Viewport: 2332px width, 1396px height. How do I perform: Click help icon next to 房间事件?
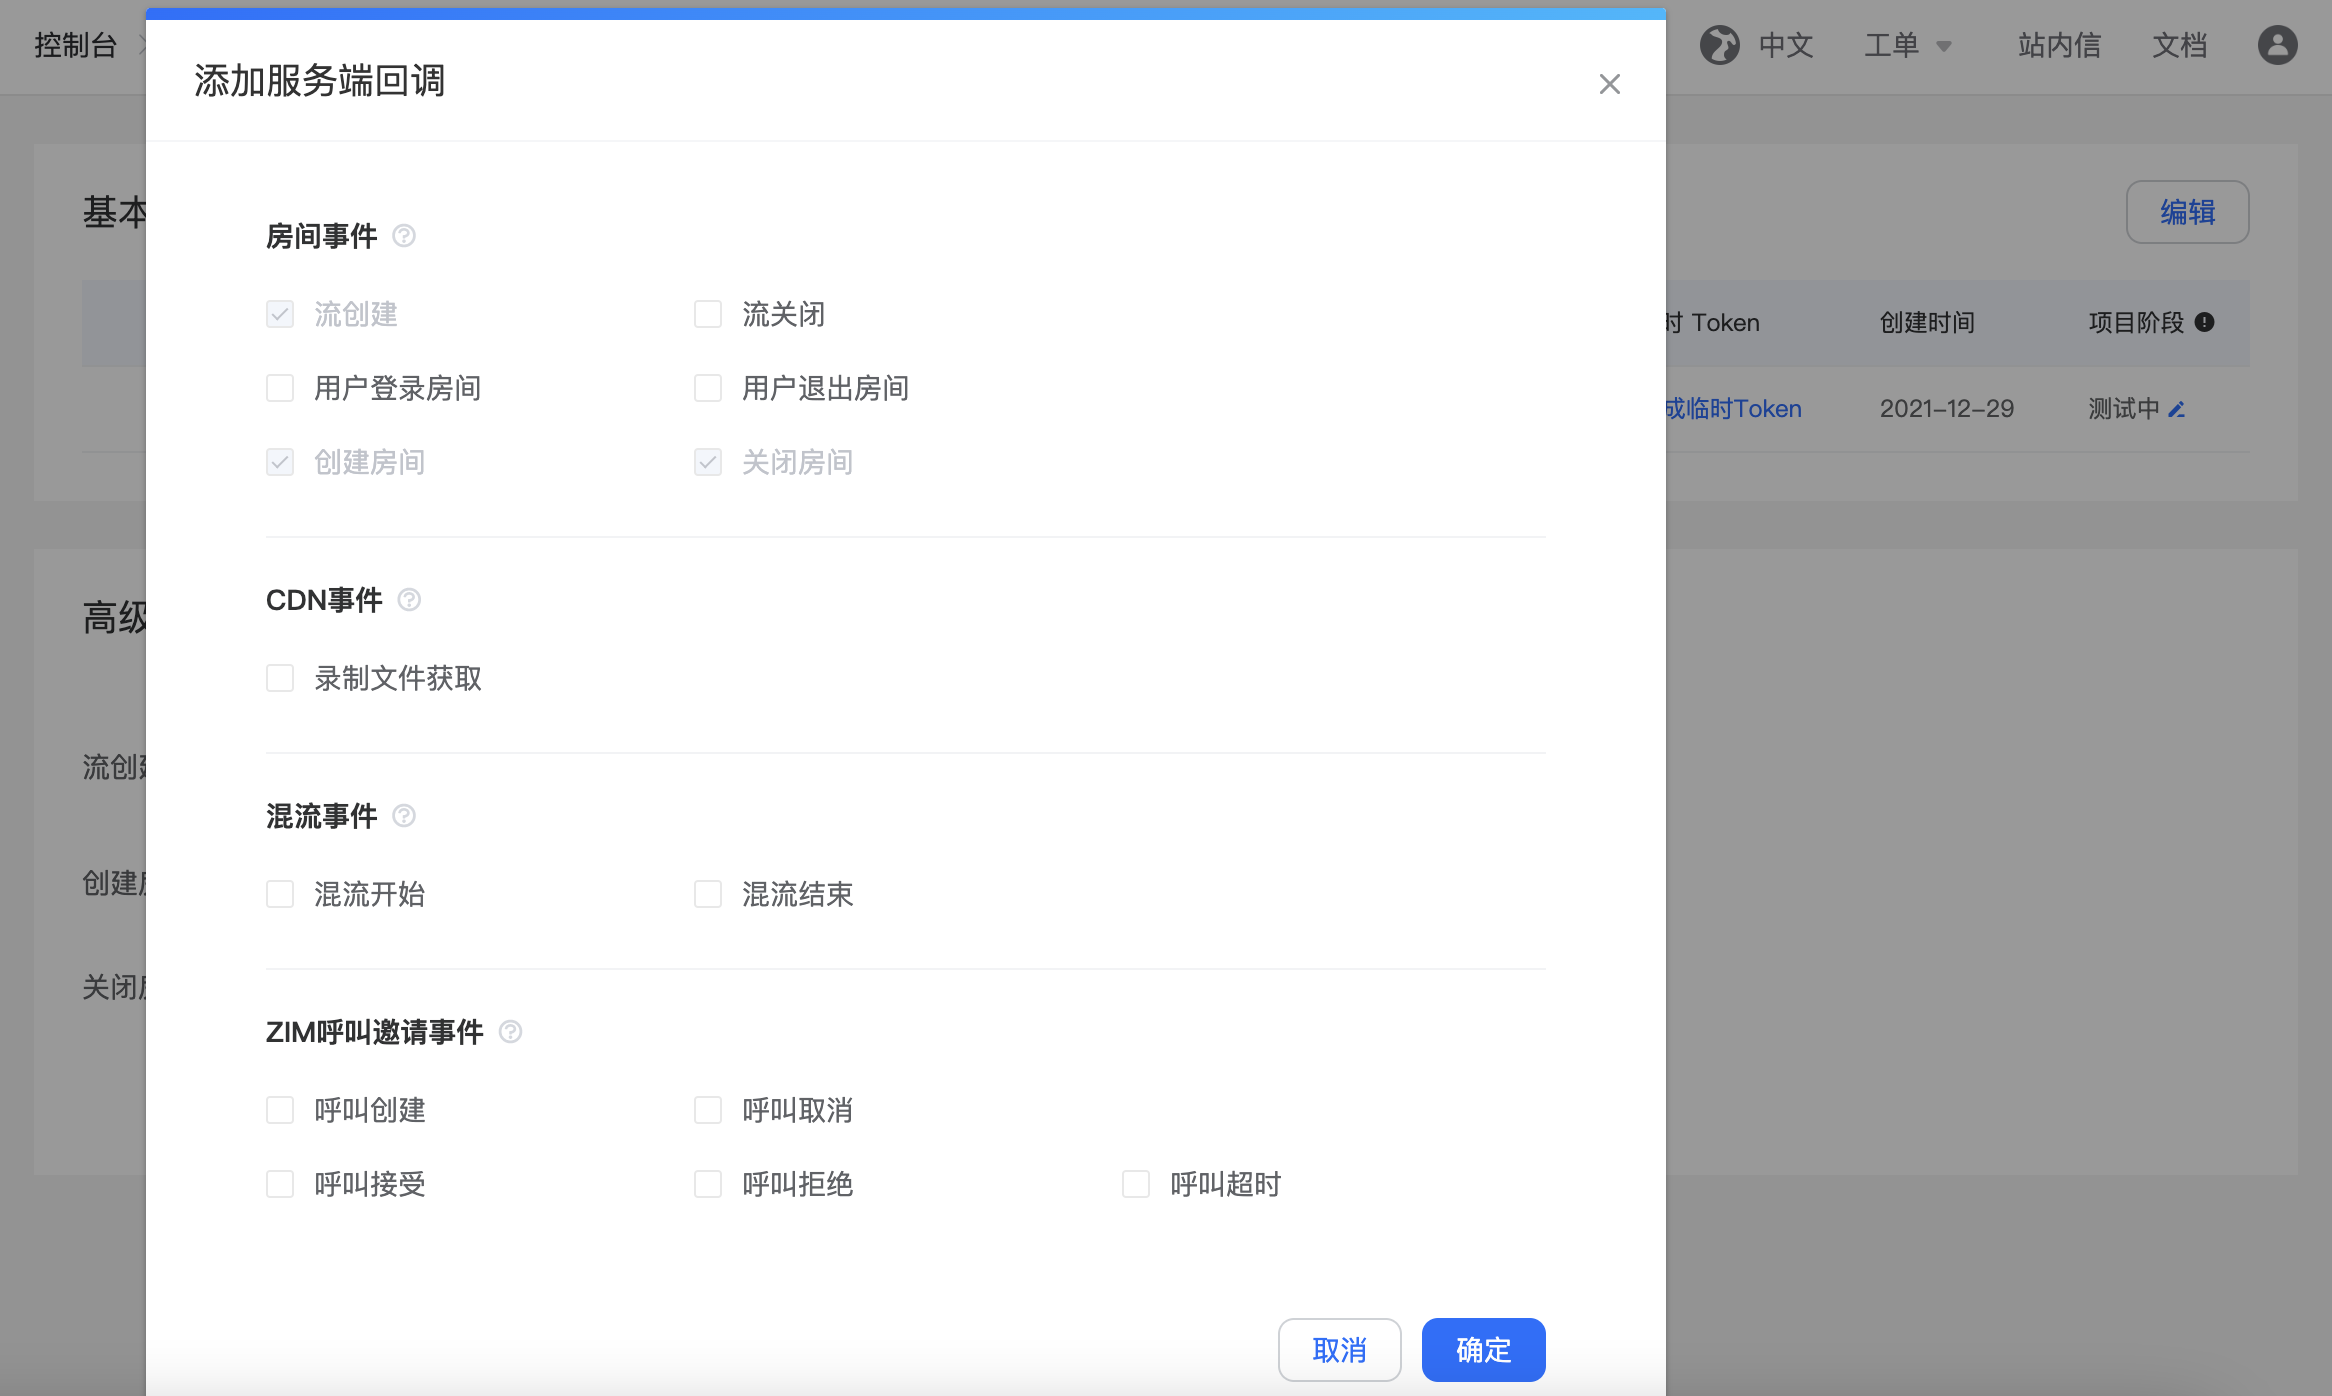(x=404, y=236)
